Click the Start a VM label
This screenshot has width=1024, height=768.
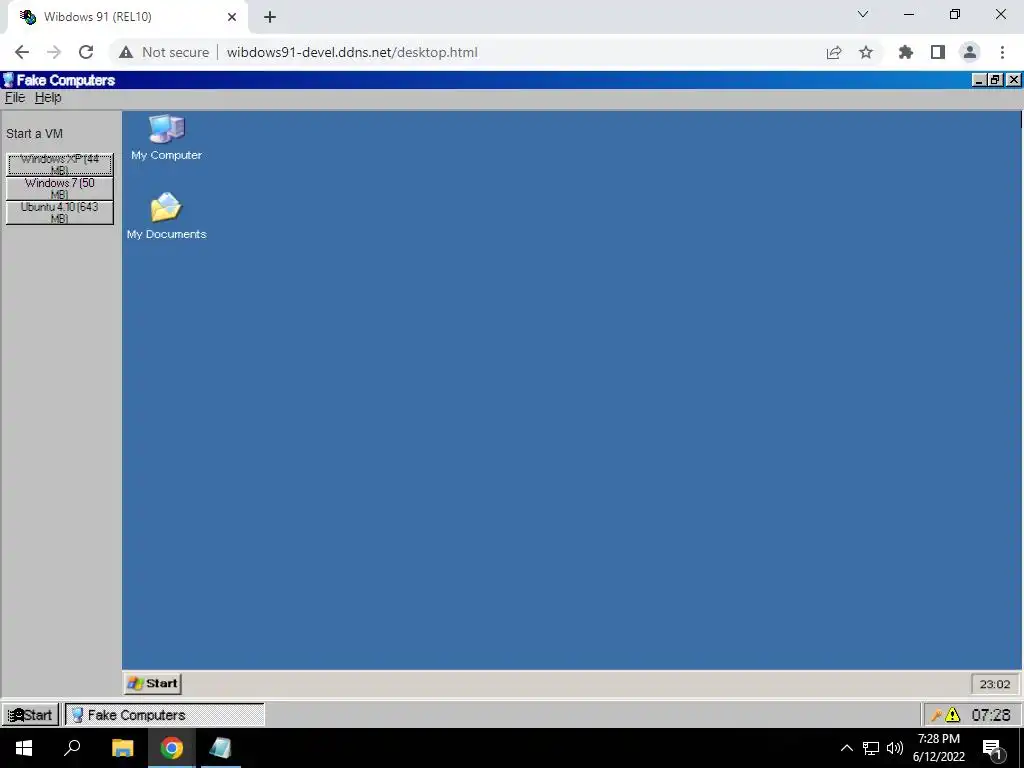[35, 134]
